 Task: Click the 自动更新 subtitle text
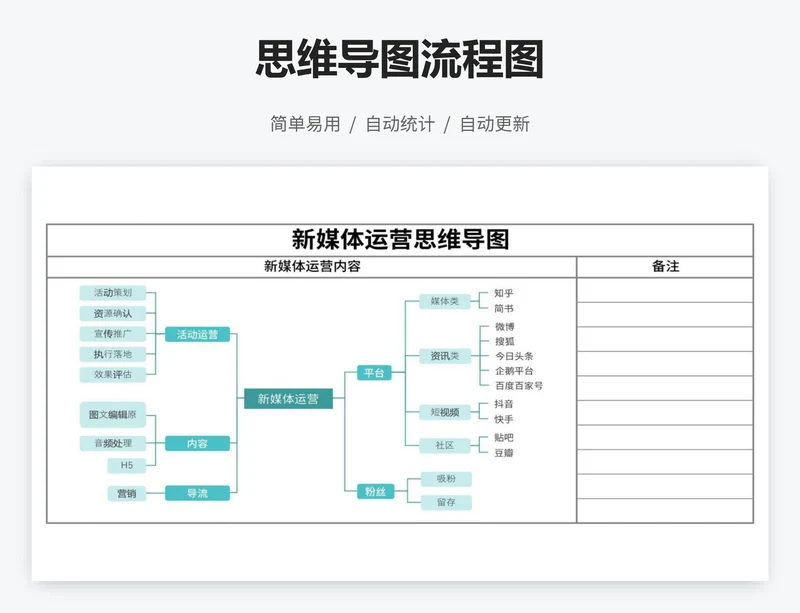tap(494, 124)
